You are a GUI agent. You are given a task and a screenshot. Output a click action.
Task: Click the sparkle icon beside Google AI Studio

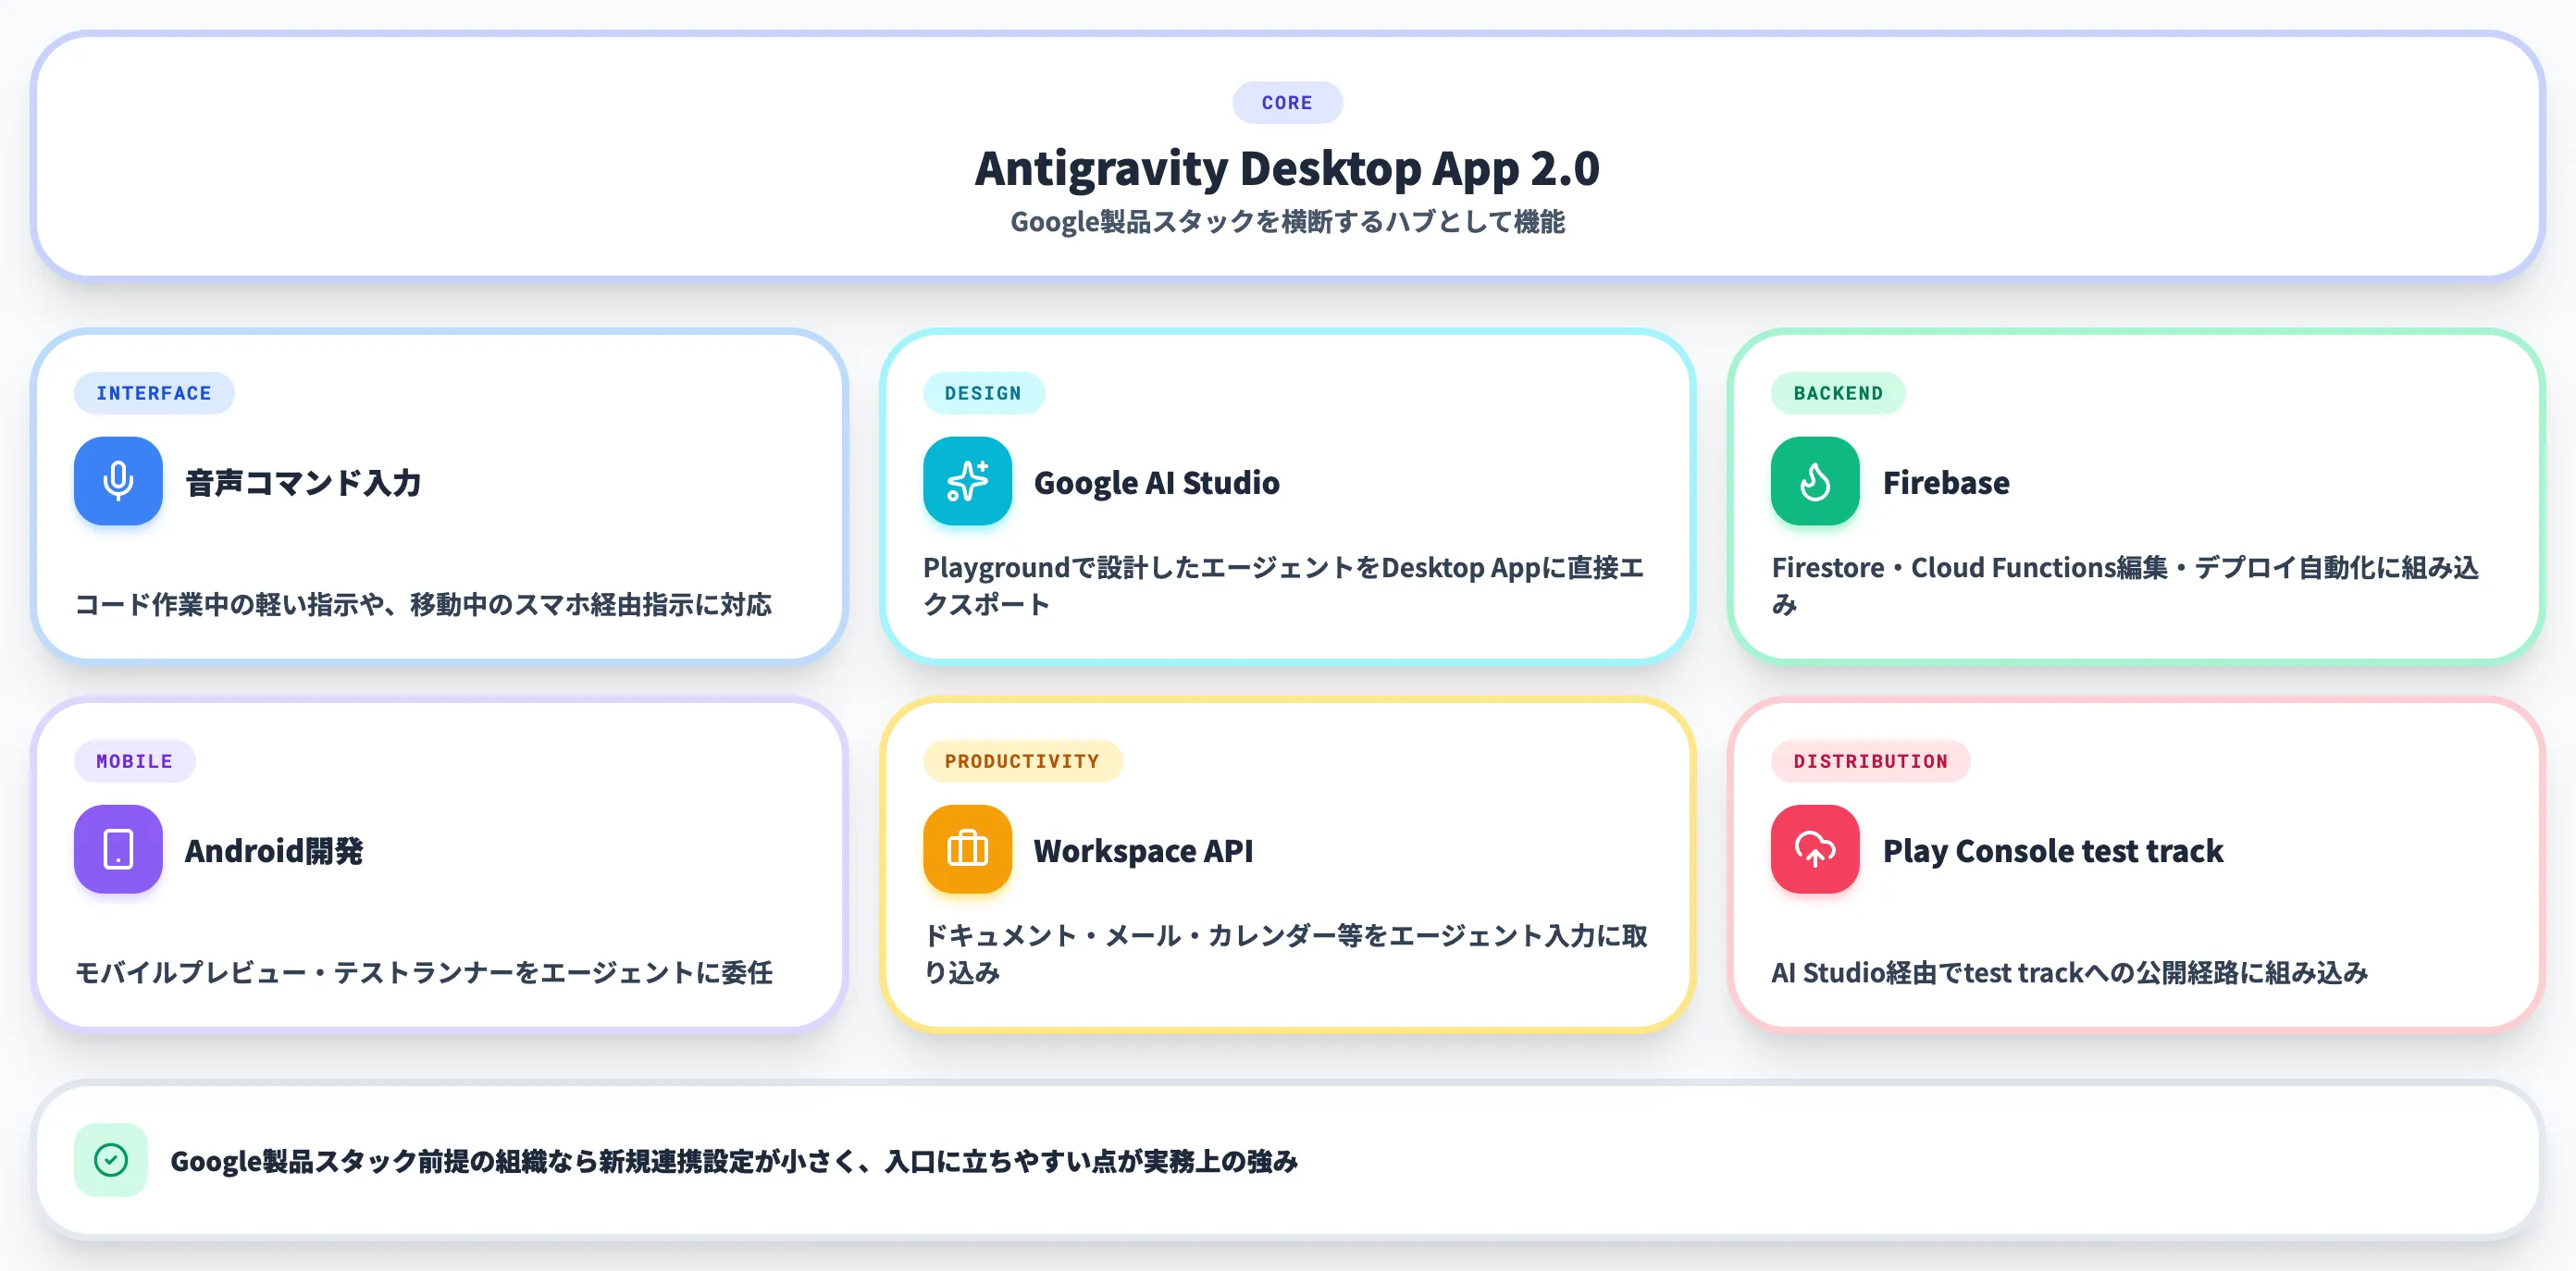coord(967,481)
